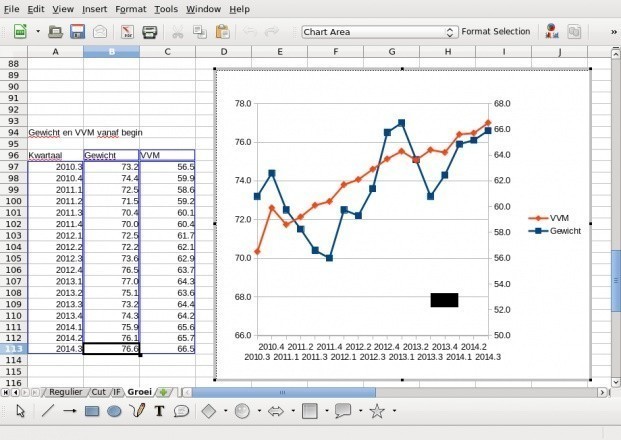Viewport: 621px width, 440px height.
Task: Pick the Line drawing tool
Action: [47, 410]
